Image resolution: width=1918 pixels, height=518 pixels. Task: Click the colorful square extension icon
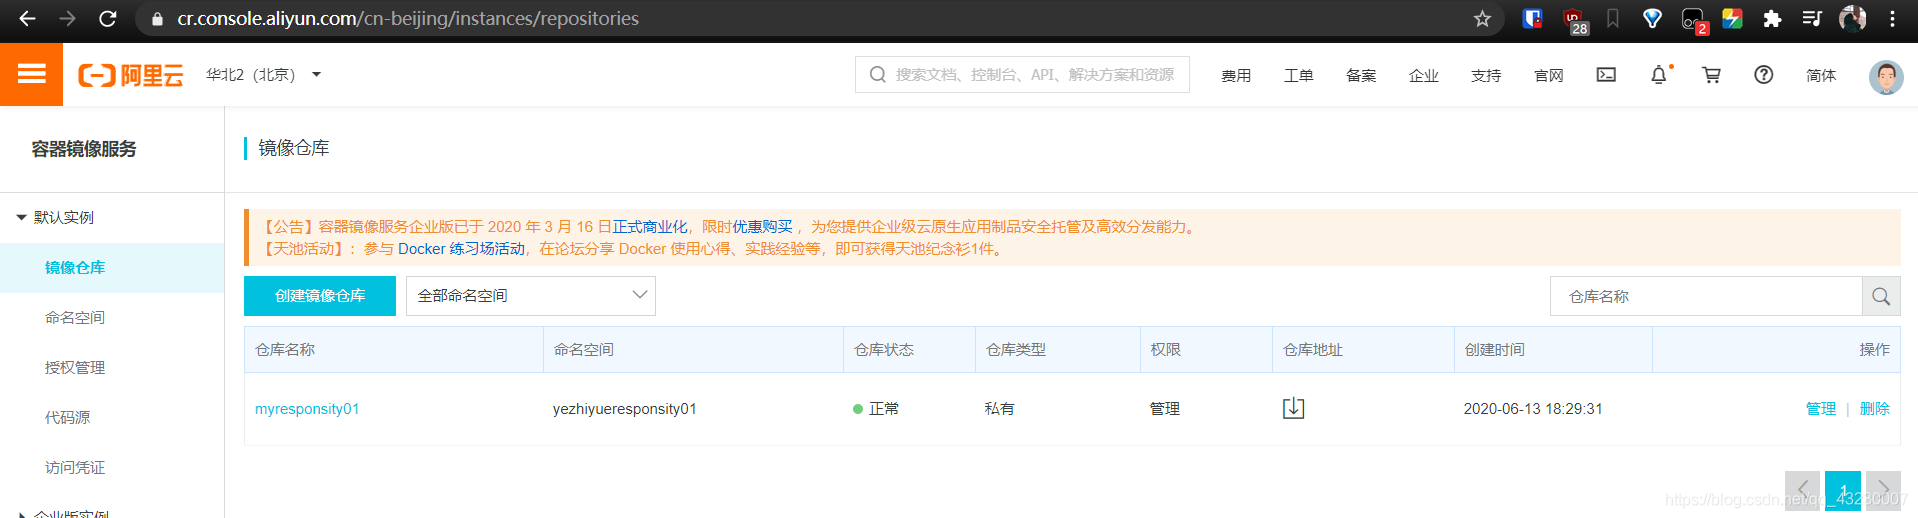click(x=1732, y=18)
